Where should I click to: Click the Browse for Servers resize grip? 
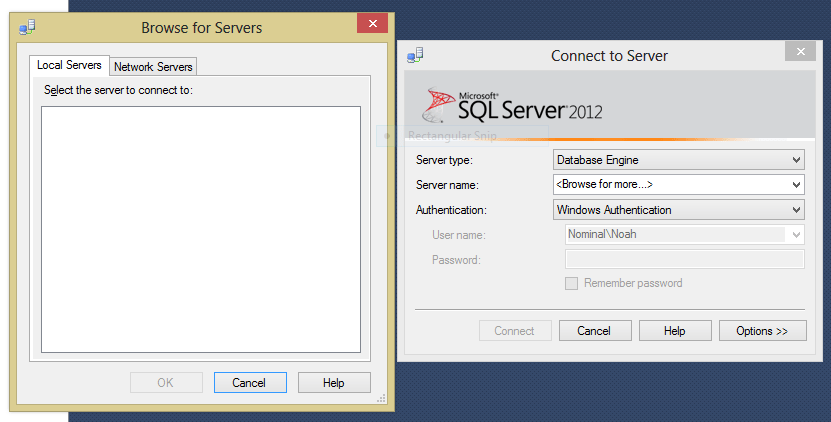[381, 398]
